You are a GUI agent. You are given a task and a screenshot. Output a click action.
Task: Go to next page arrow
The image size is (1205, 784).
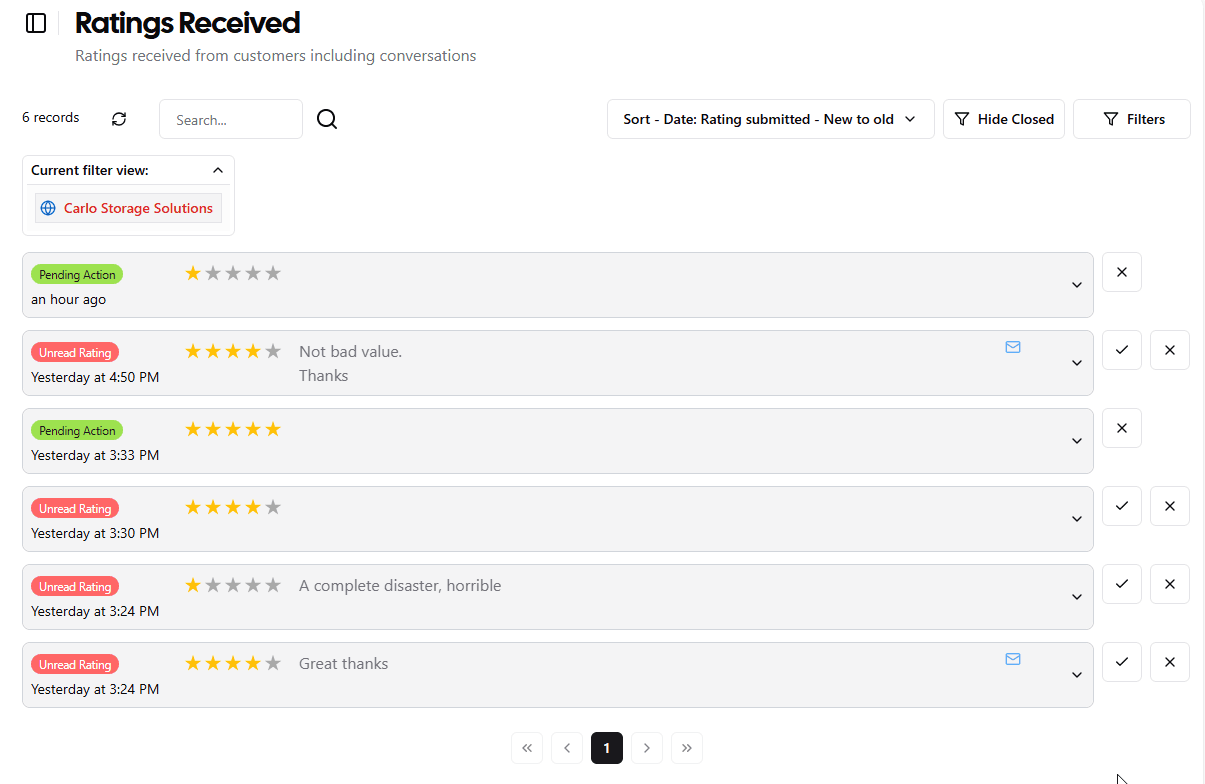click(x=647, y=748)
